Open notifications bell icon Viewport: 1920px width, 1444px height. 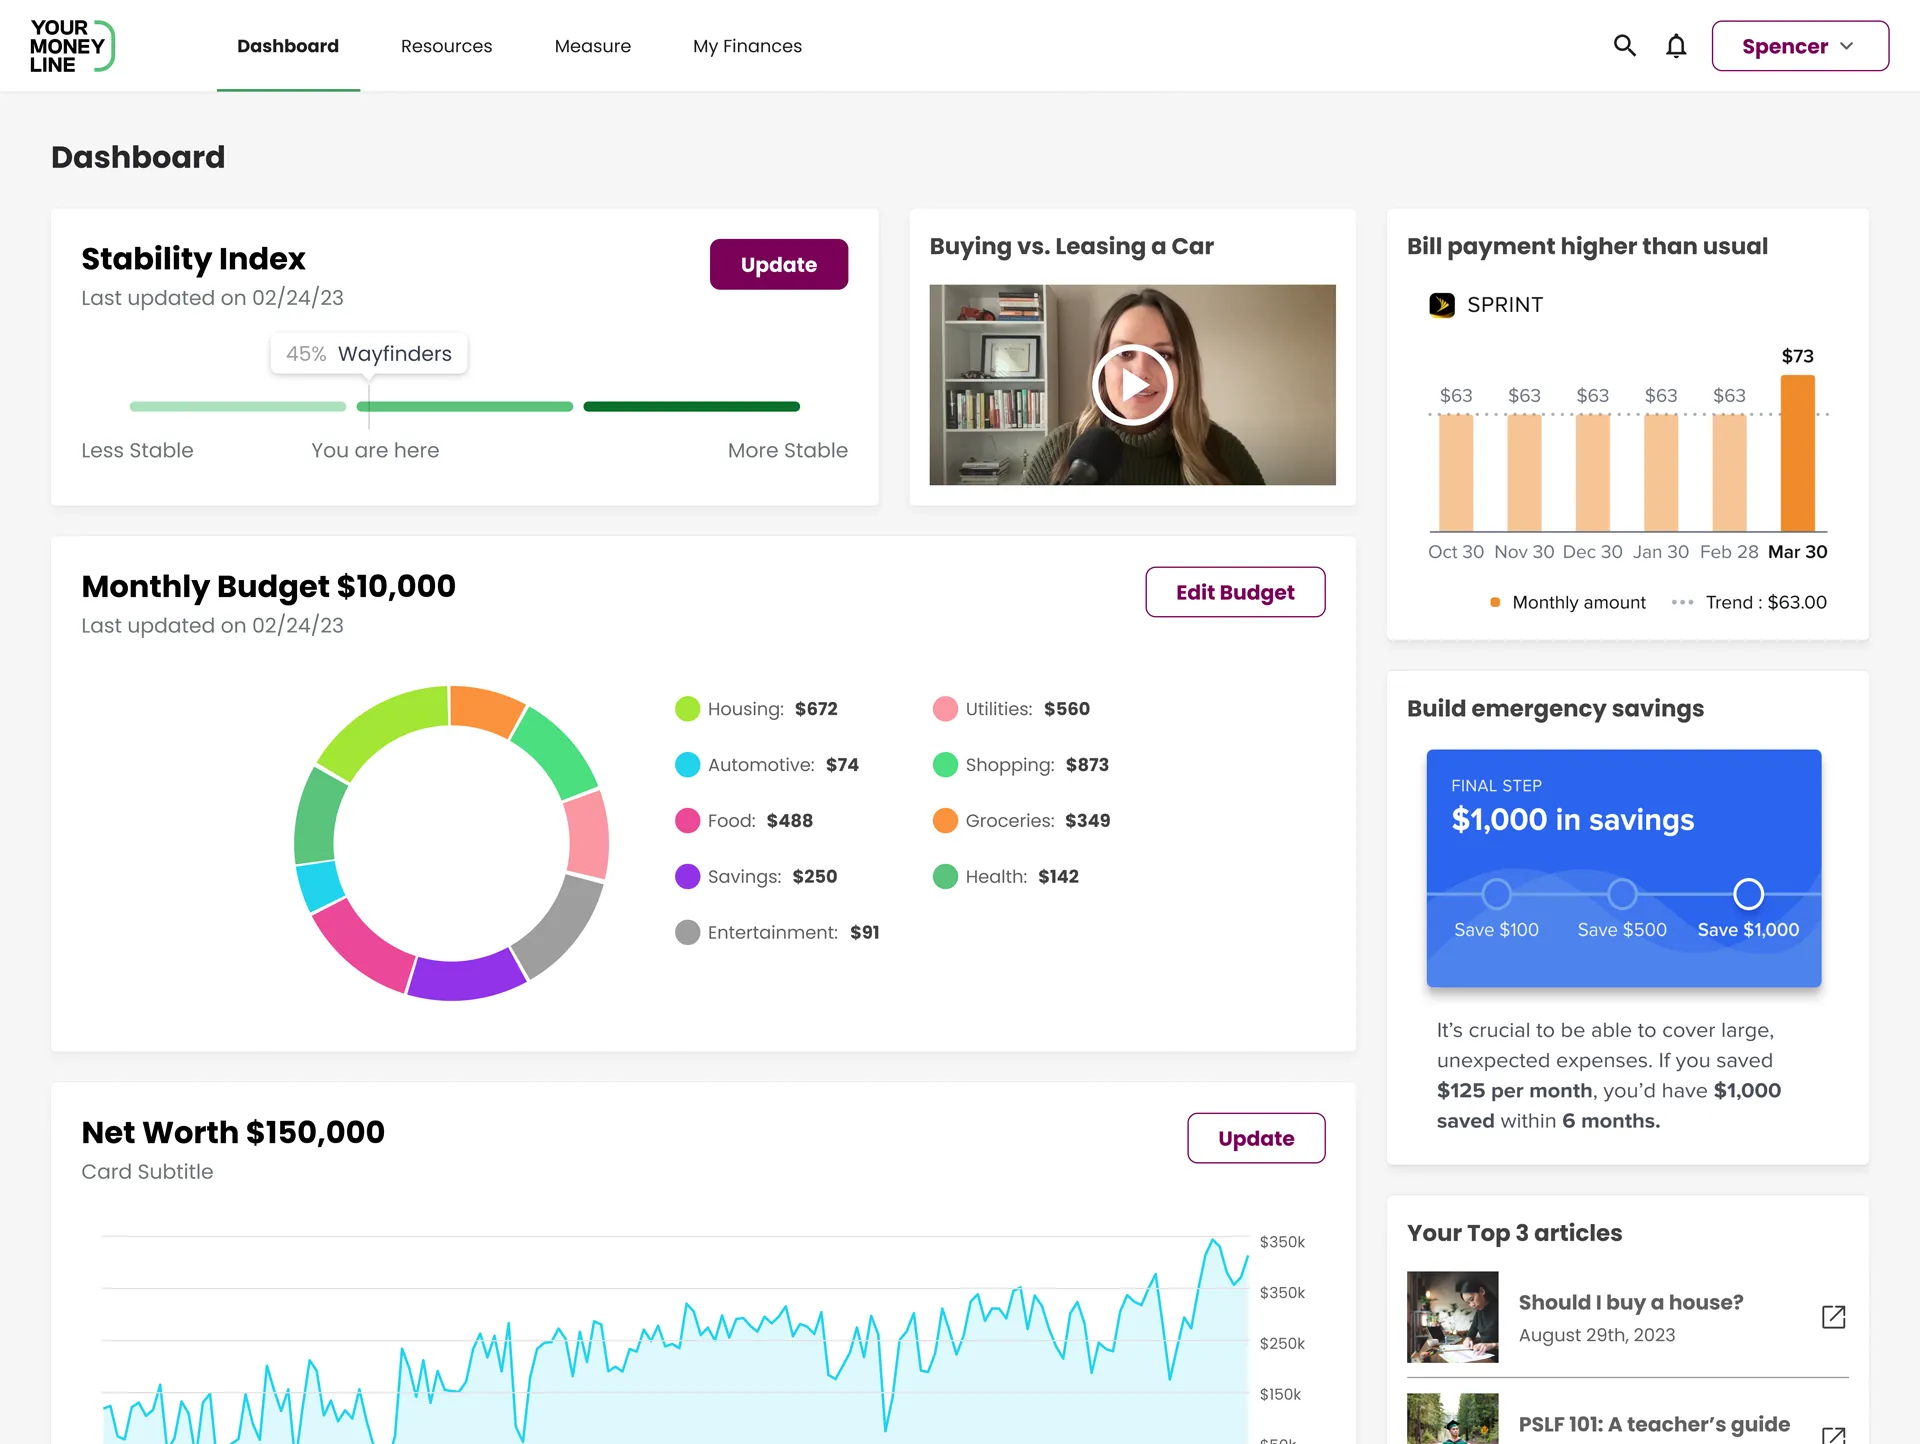coord(1676,46)
